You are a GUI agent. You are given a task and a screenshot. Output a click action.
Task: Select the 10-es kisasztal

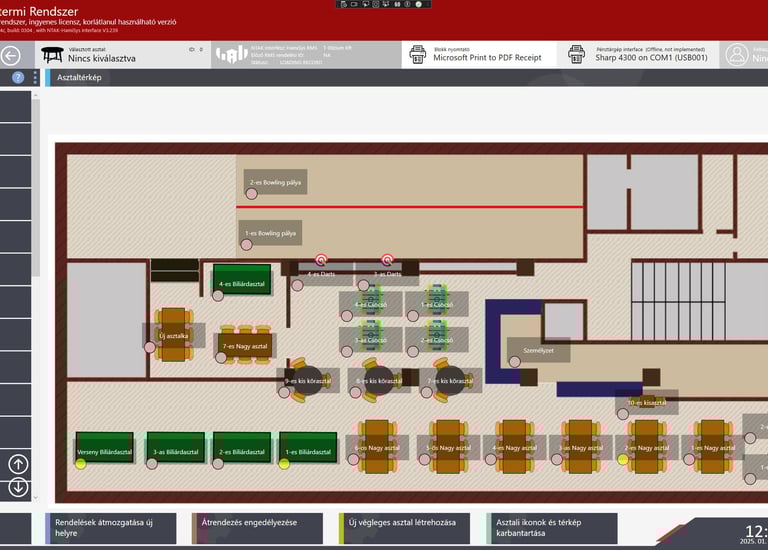[647, 403]
